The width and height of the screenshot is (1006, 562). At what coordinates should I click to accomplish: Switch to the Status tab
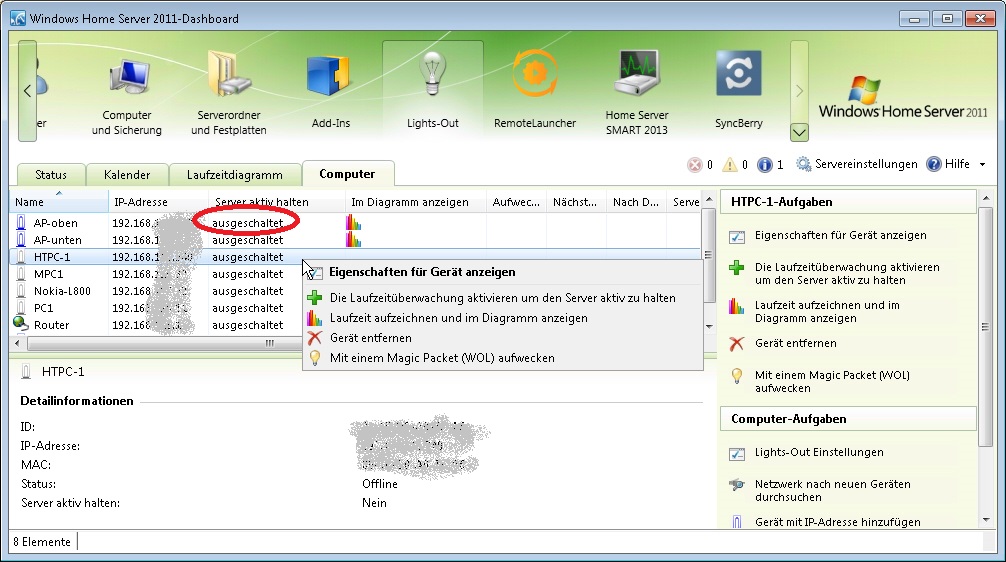51,175
